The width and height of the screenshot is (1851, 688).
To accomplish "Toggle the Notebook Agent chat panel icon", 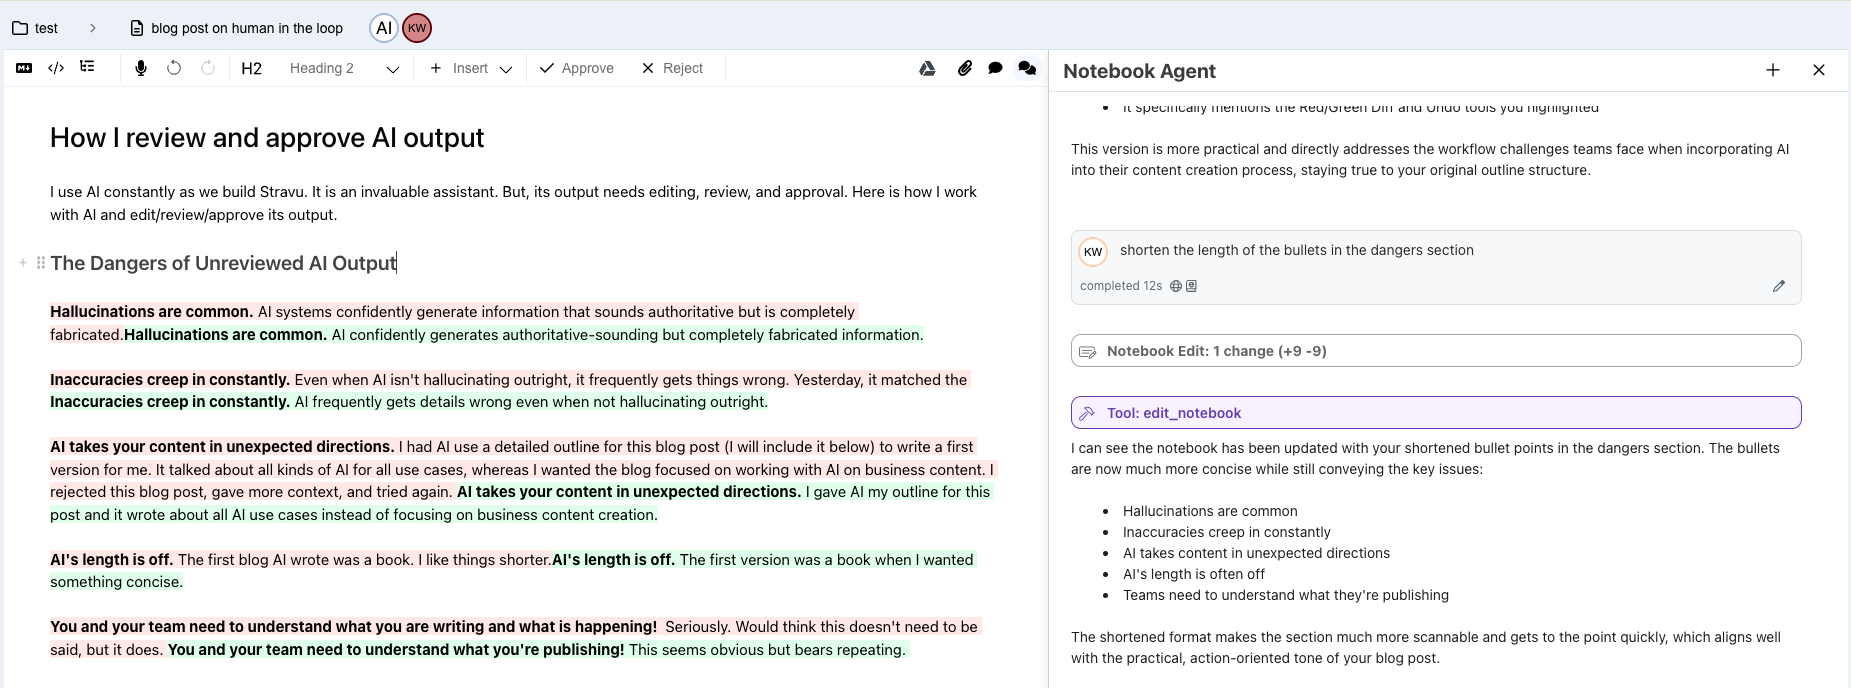I will [x=1027, y=68].
